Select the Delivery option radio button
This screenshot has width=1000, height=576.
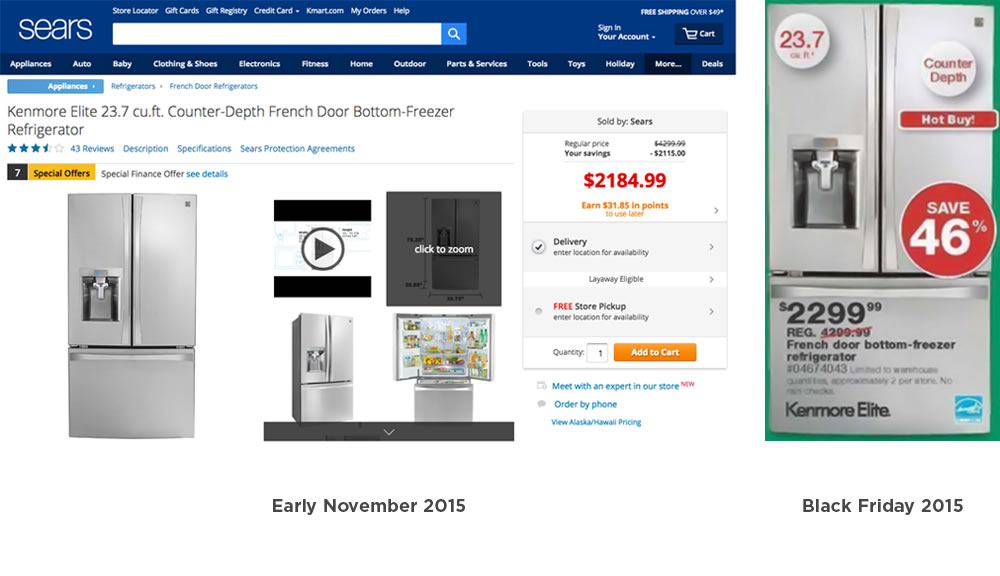(x=539, y=247)
